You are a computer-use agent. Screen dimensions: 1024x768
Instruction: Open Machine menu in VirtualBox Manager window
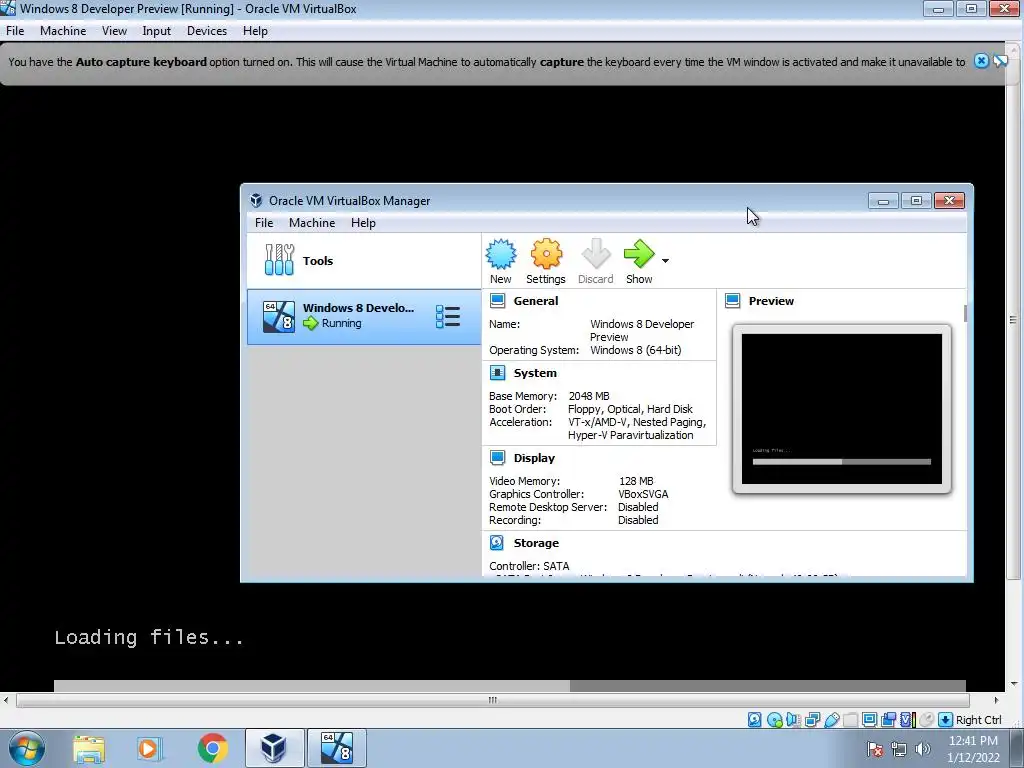point(312,223)
